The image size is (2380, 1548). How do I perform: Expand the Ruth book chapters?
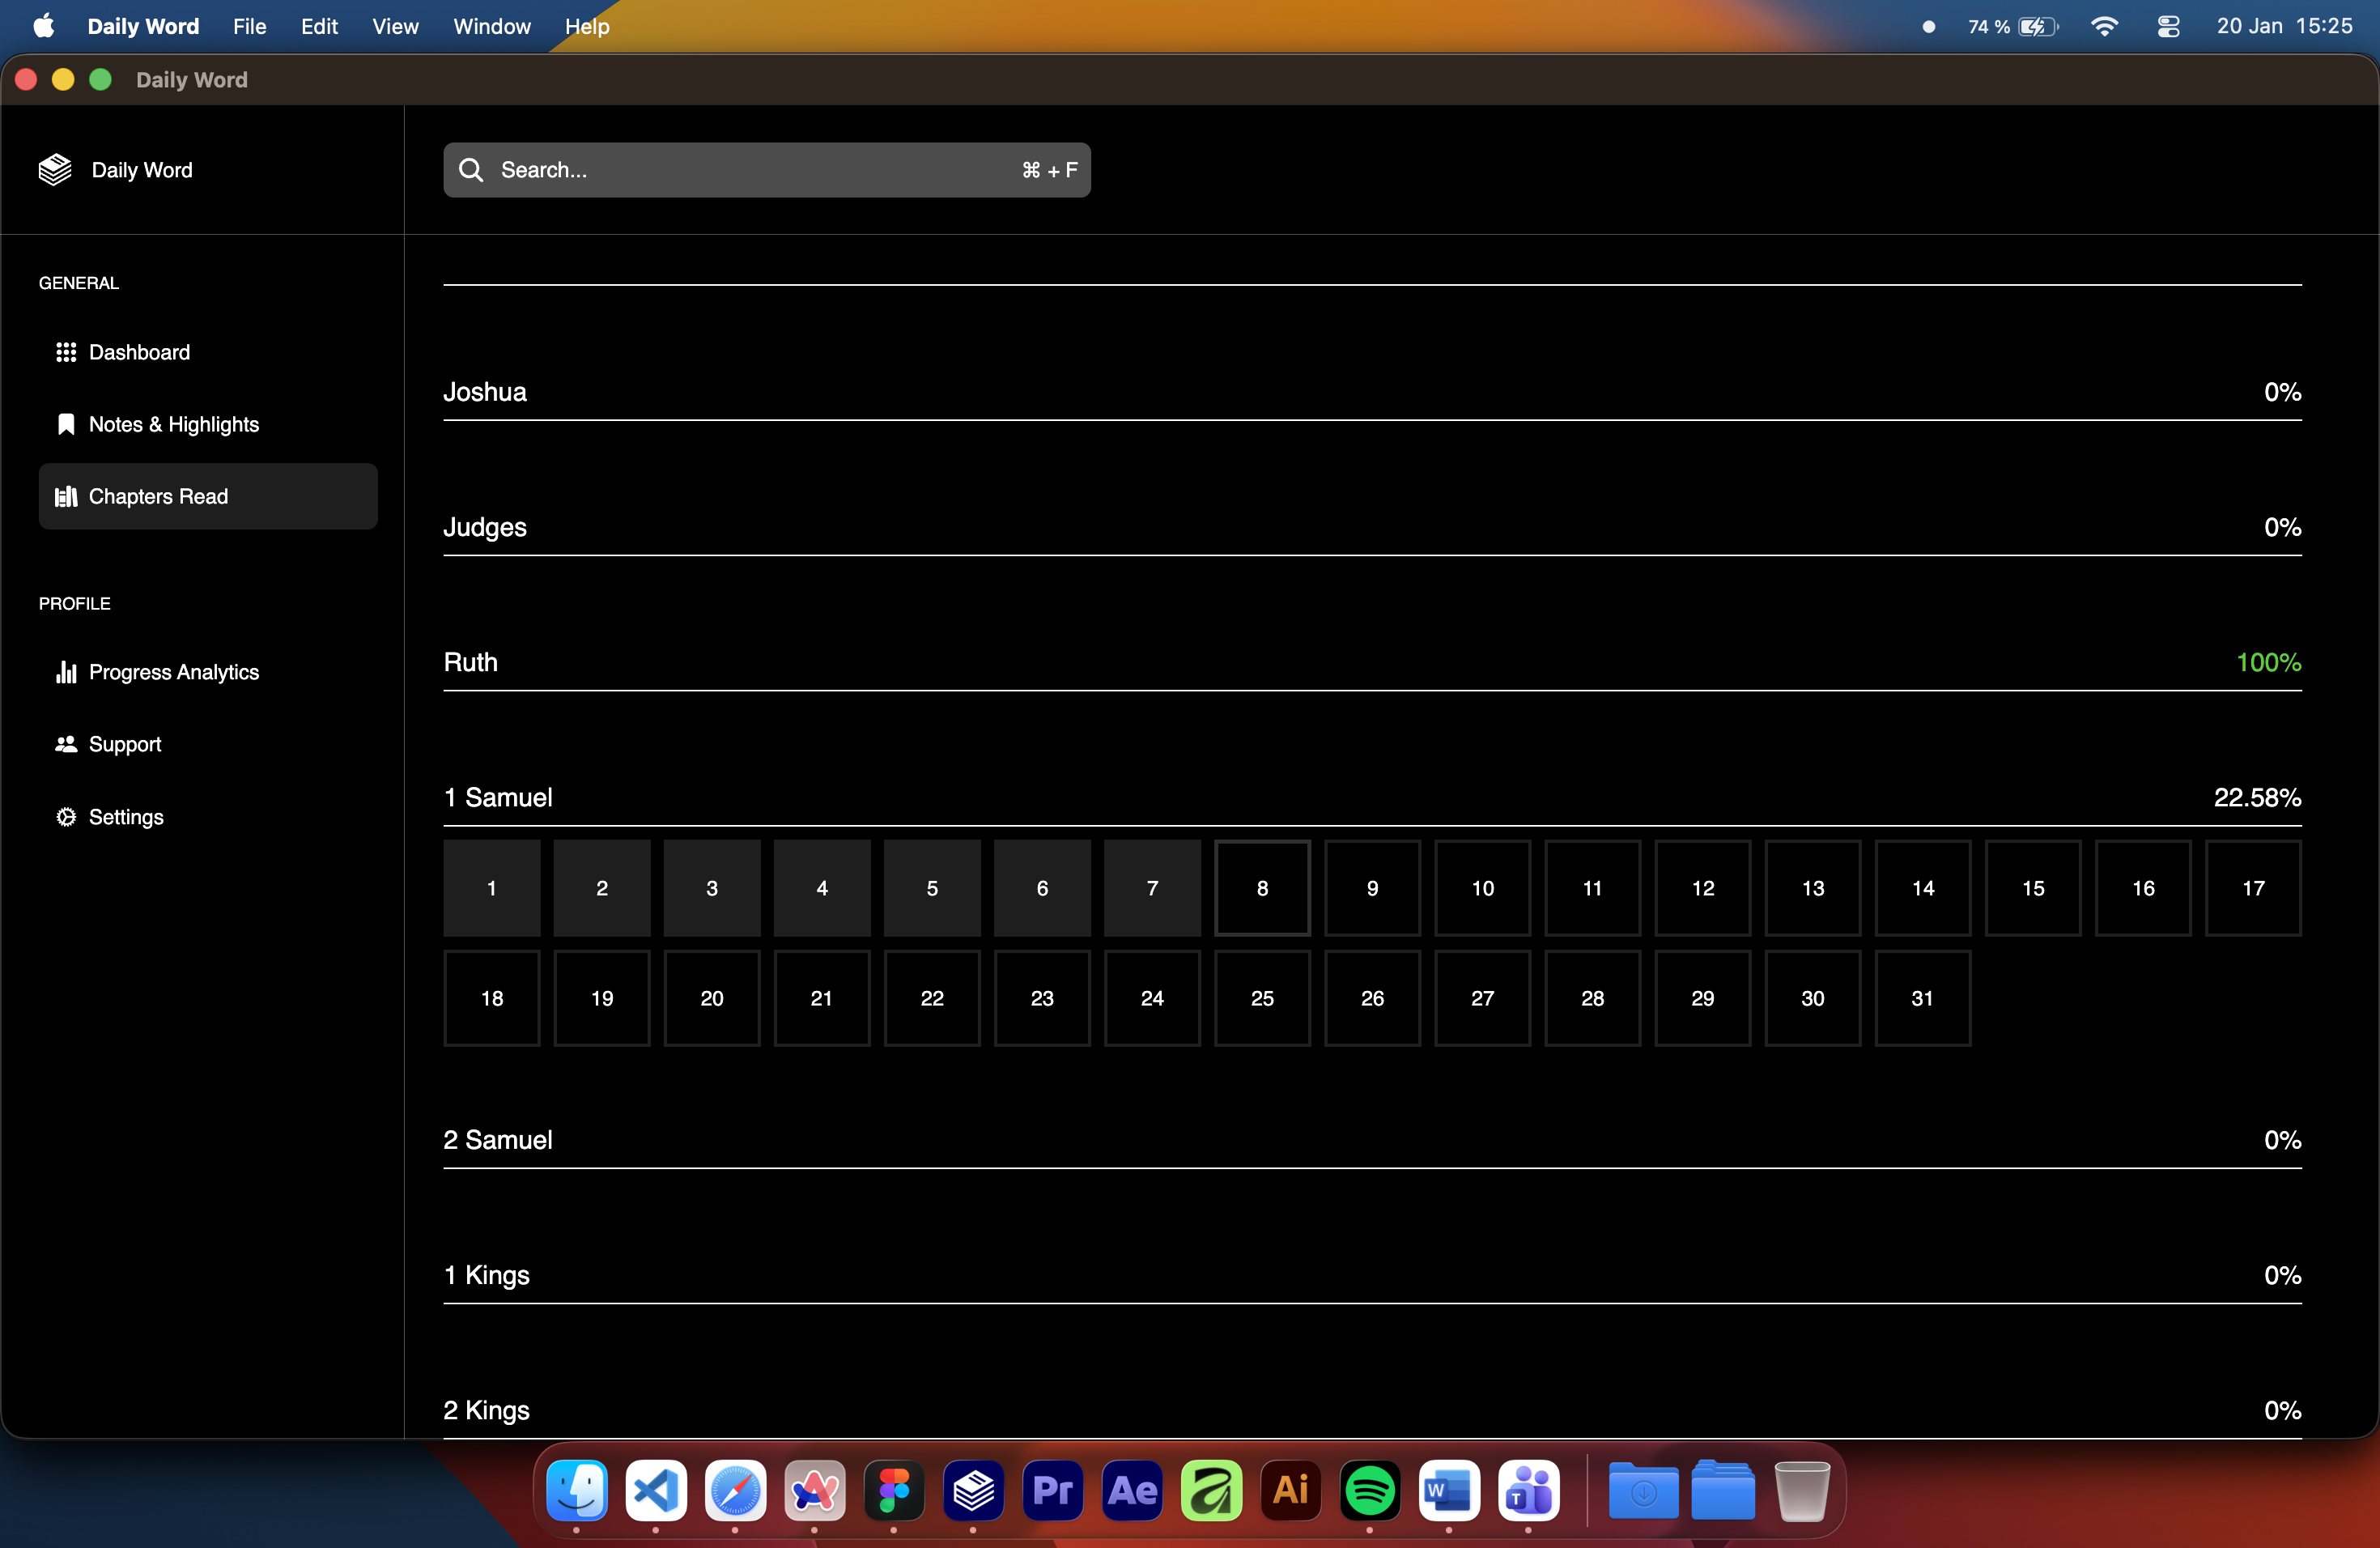(470, 662)
